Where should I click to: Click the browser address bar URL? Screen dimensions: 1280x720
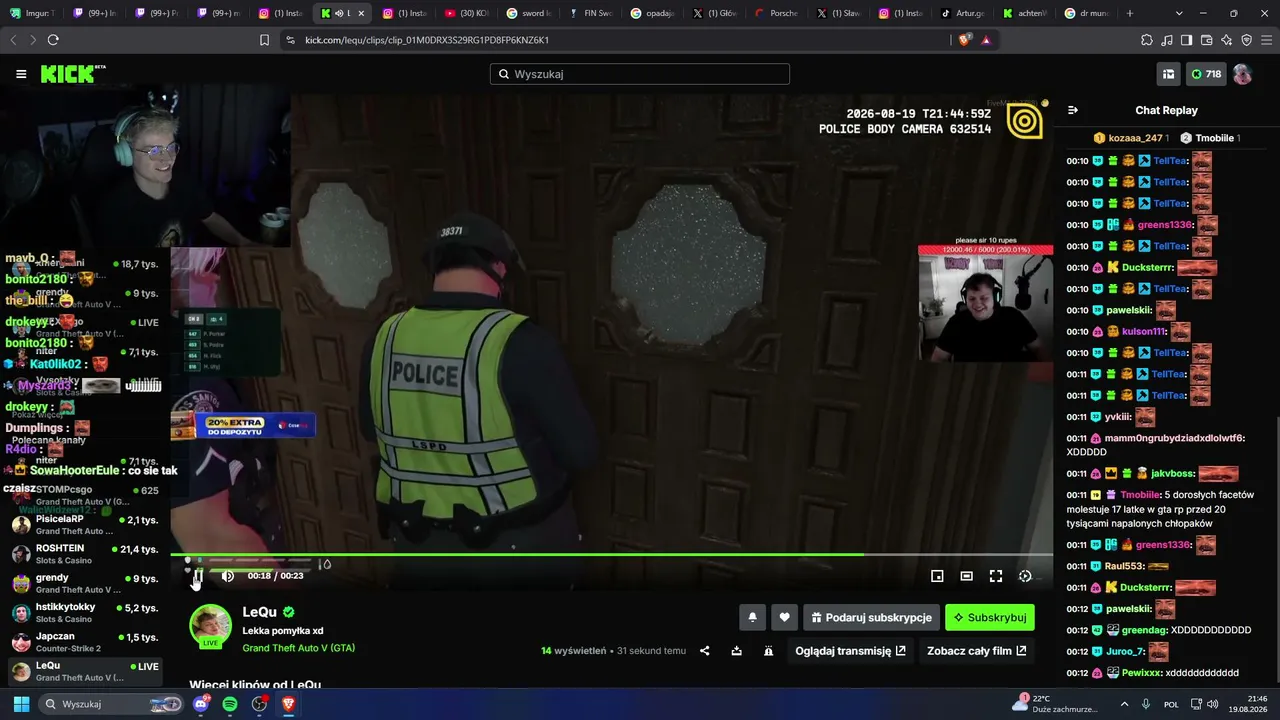point(427,40)
